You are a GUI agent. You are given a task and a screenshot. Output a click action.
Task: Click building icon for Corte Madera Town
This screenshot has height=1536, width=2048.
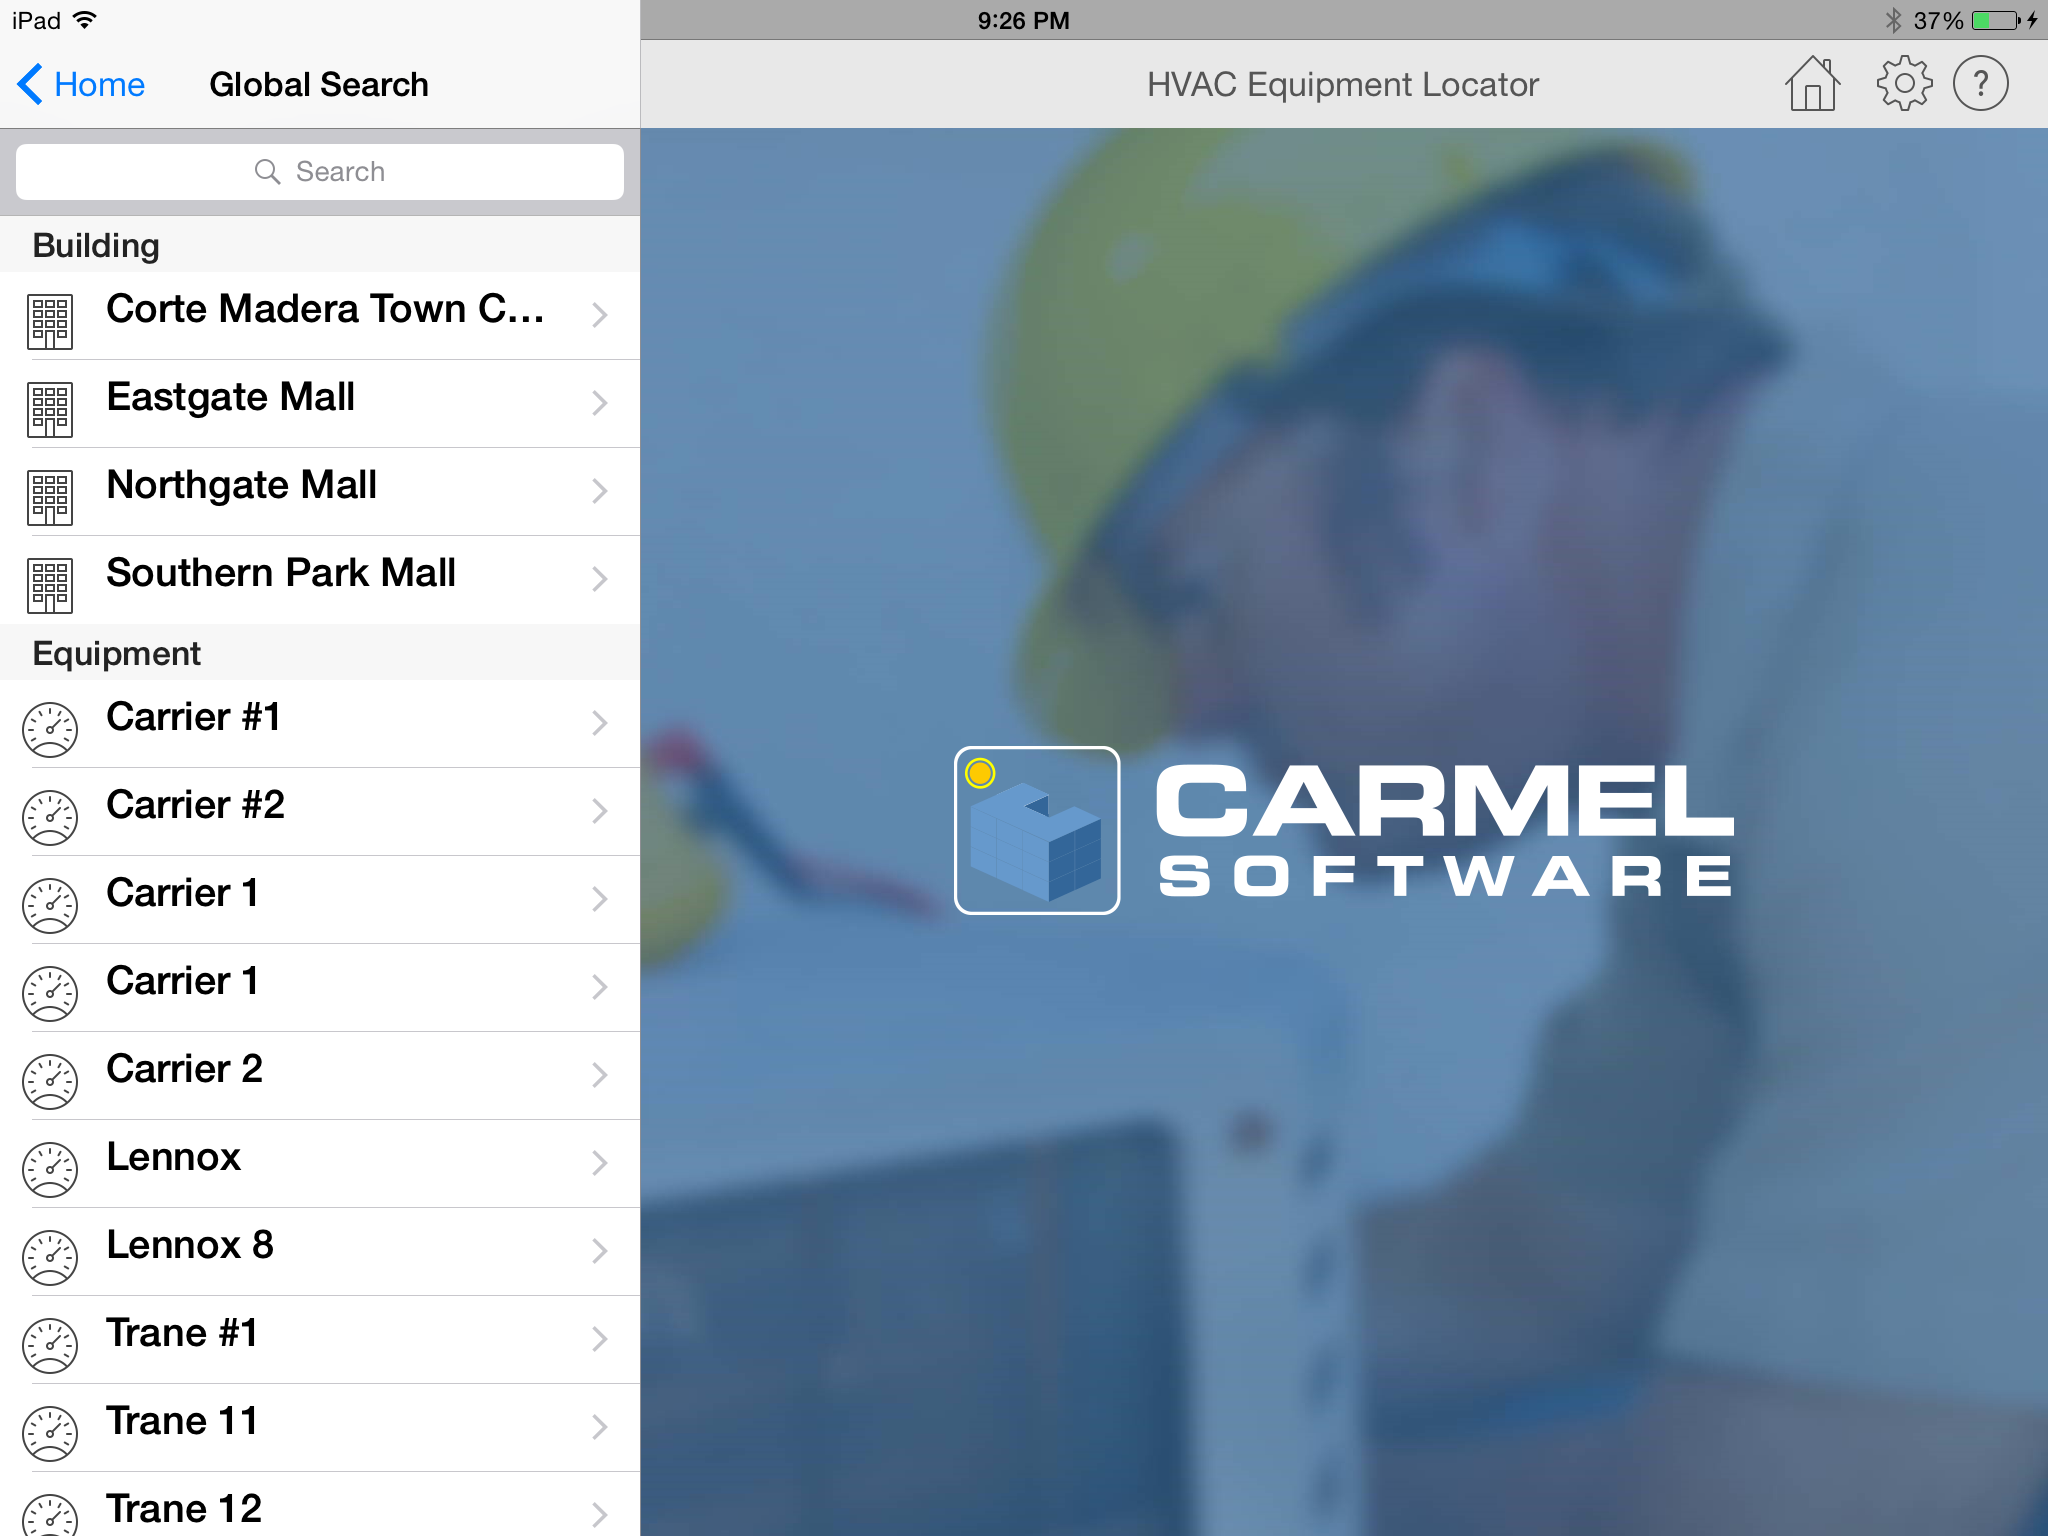(50, 322)
